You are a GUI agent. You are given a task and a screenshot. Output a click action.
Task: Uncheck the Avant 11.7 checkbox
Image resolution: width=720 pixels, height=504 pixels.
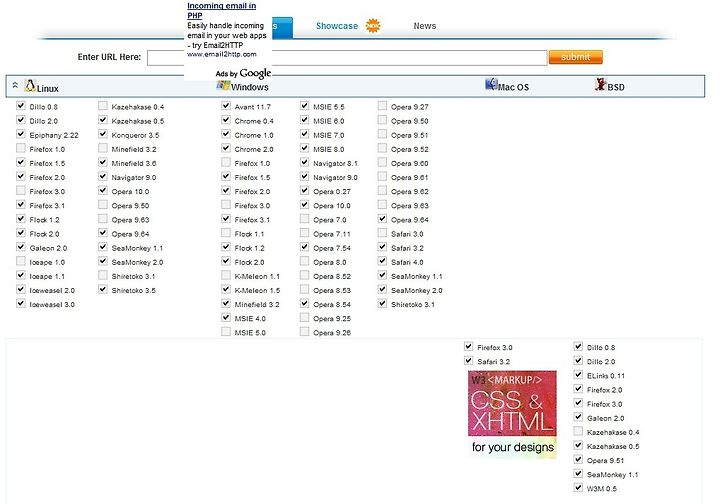(x=226, y=106)
